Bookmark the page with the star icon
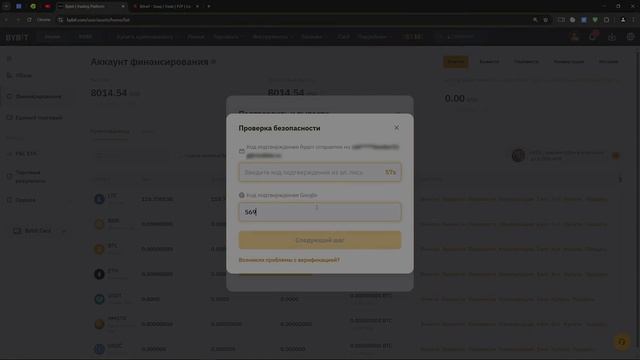640x360 pixels. (x=546, y=20)
